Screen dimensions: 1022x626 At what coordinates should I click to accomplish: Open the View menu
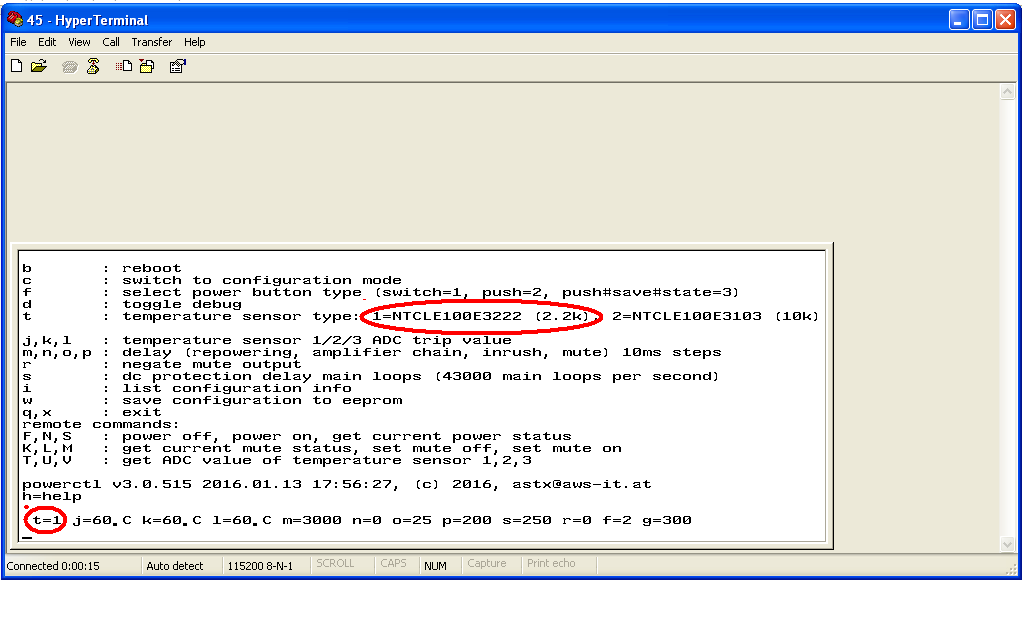pyautogui.click(x=79, y=42)
